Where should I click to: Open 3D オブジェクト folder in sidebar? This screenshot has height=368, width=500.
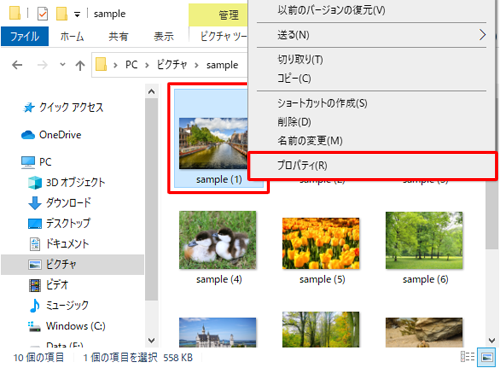75,182
